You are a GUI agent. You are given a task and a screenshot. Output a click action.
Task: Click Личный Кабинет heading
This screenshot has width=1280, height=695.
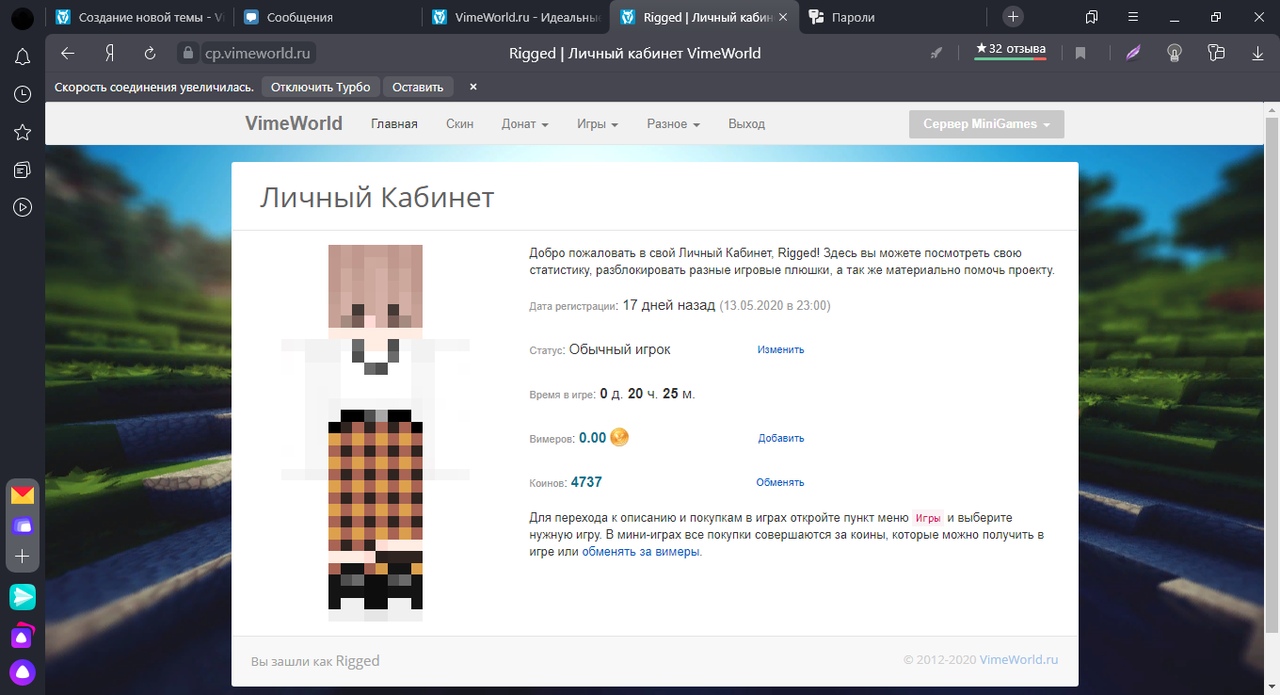pyautogui.click(x=377, y=197)
